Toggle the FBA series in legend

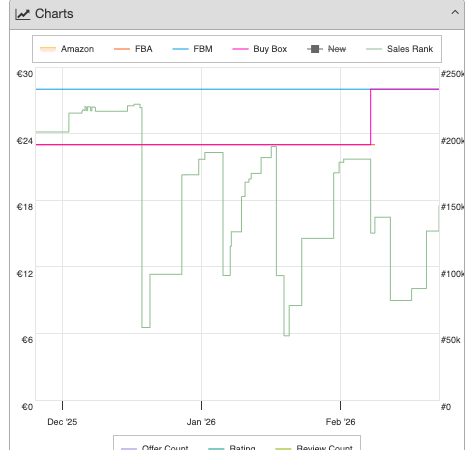coord(133,49)
